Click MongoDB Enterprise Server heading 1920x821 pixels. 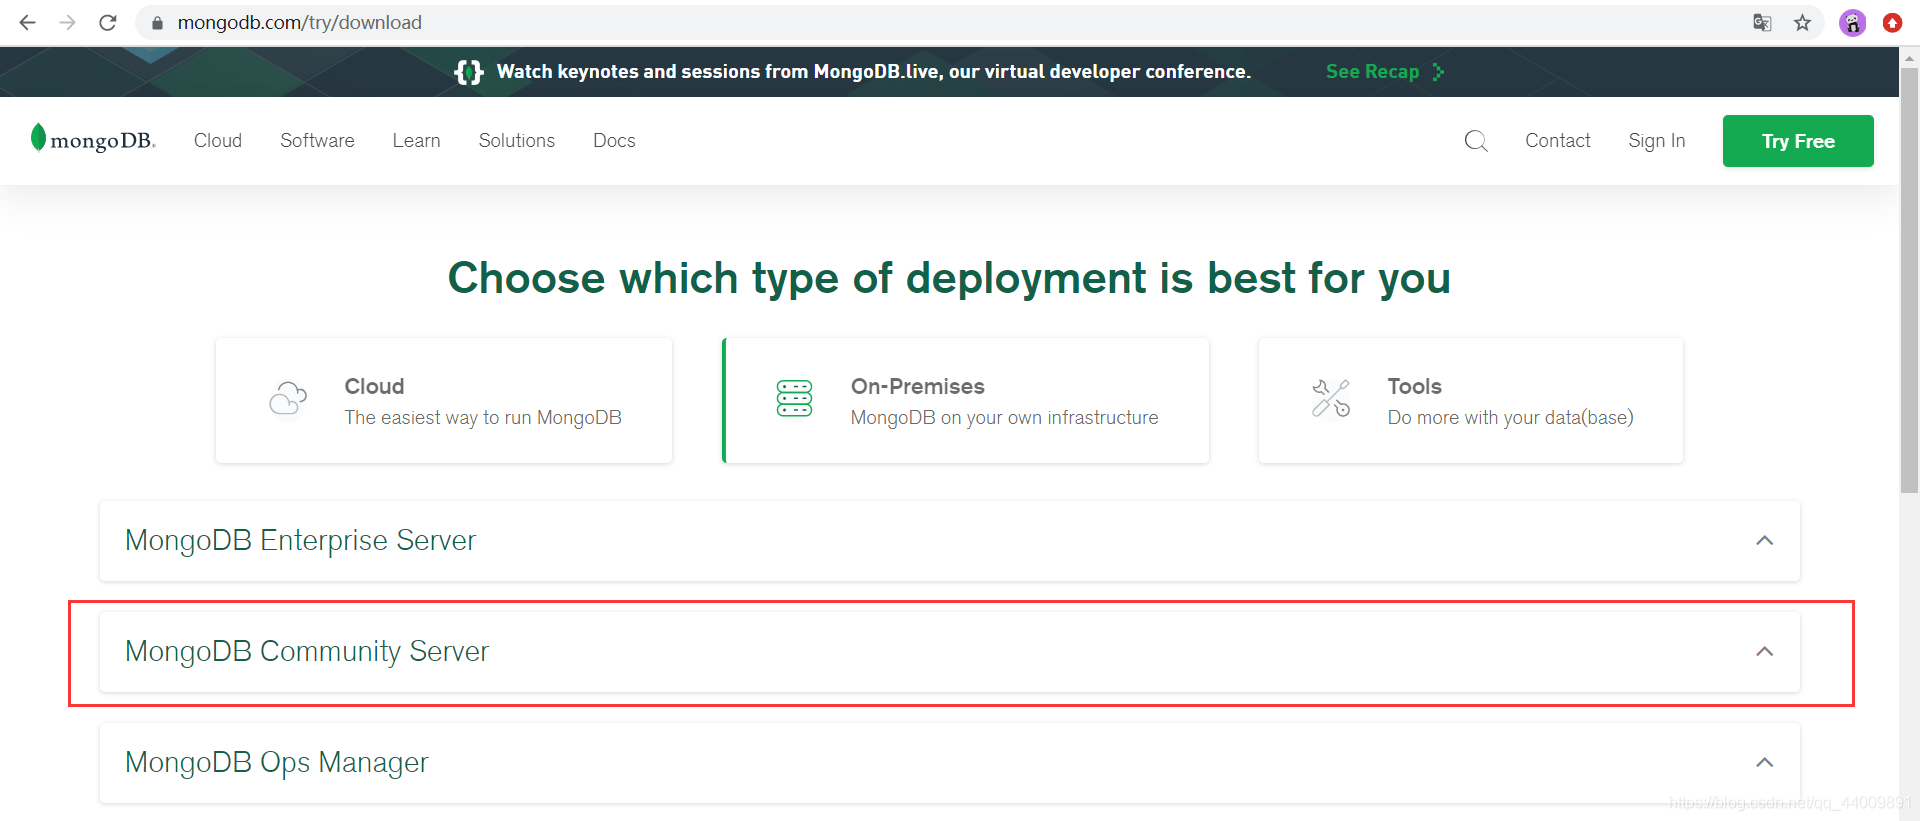pos(300,540)
